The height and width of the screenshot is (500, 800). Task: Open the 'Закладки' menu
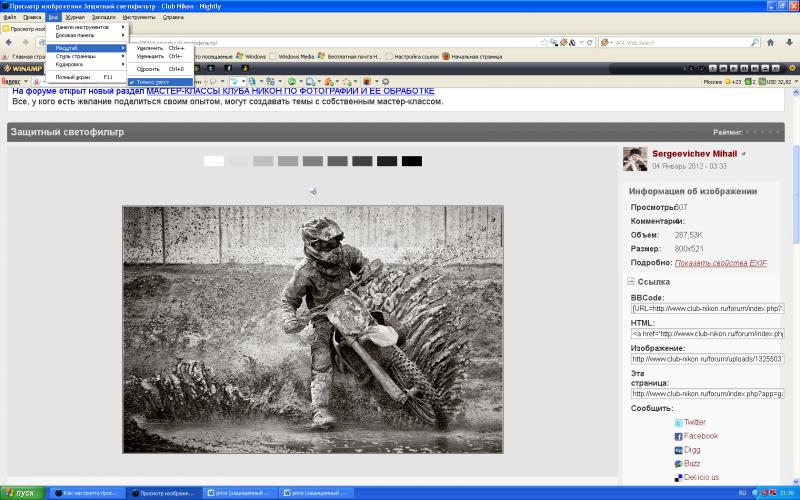point(104,17)
